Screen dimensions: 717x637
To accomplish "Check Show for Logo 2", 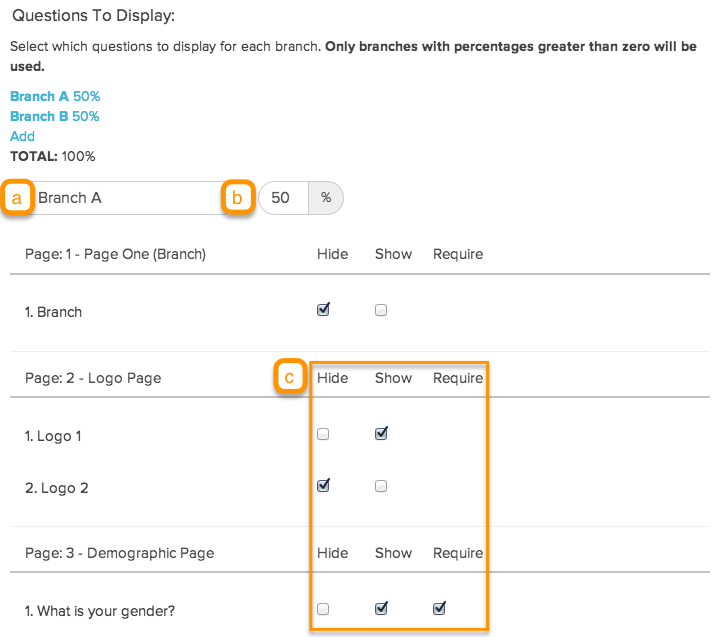I will point(381,487).
